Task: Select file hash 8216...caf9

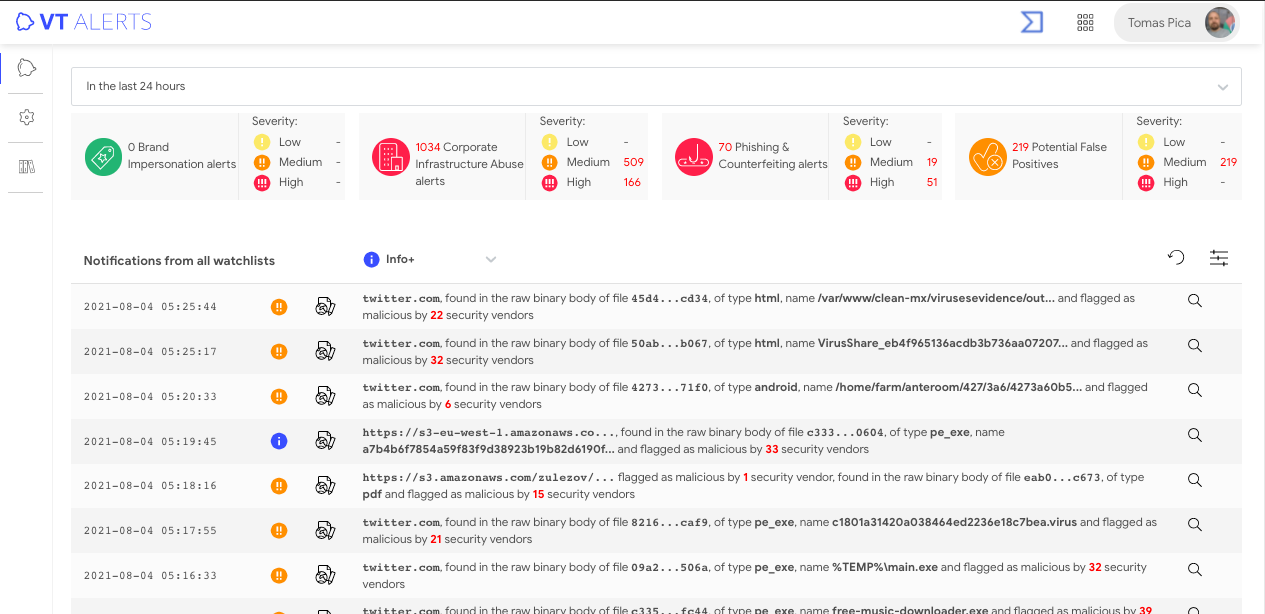Action: (670, 522)
